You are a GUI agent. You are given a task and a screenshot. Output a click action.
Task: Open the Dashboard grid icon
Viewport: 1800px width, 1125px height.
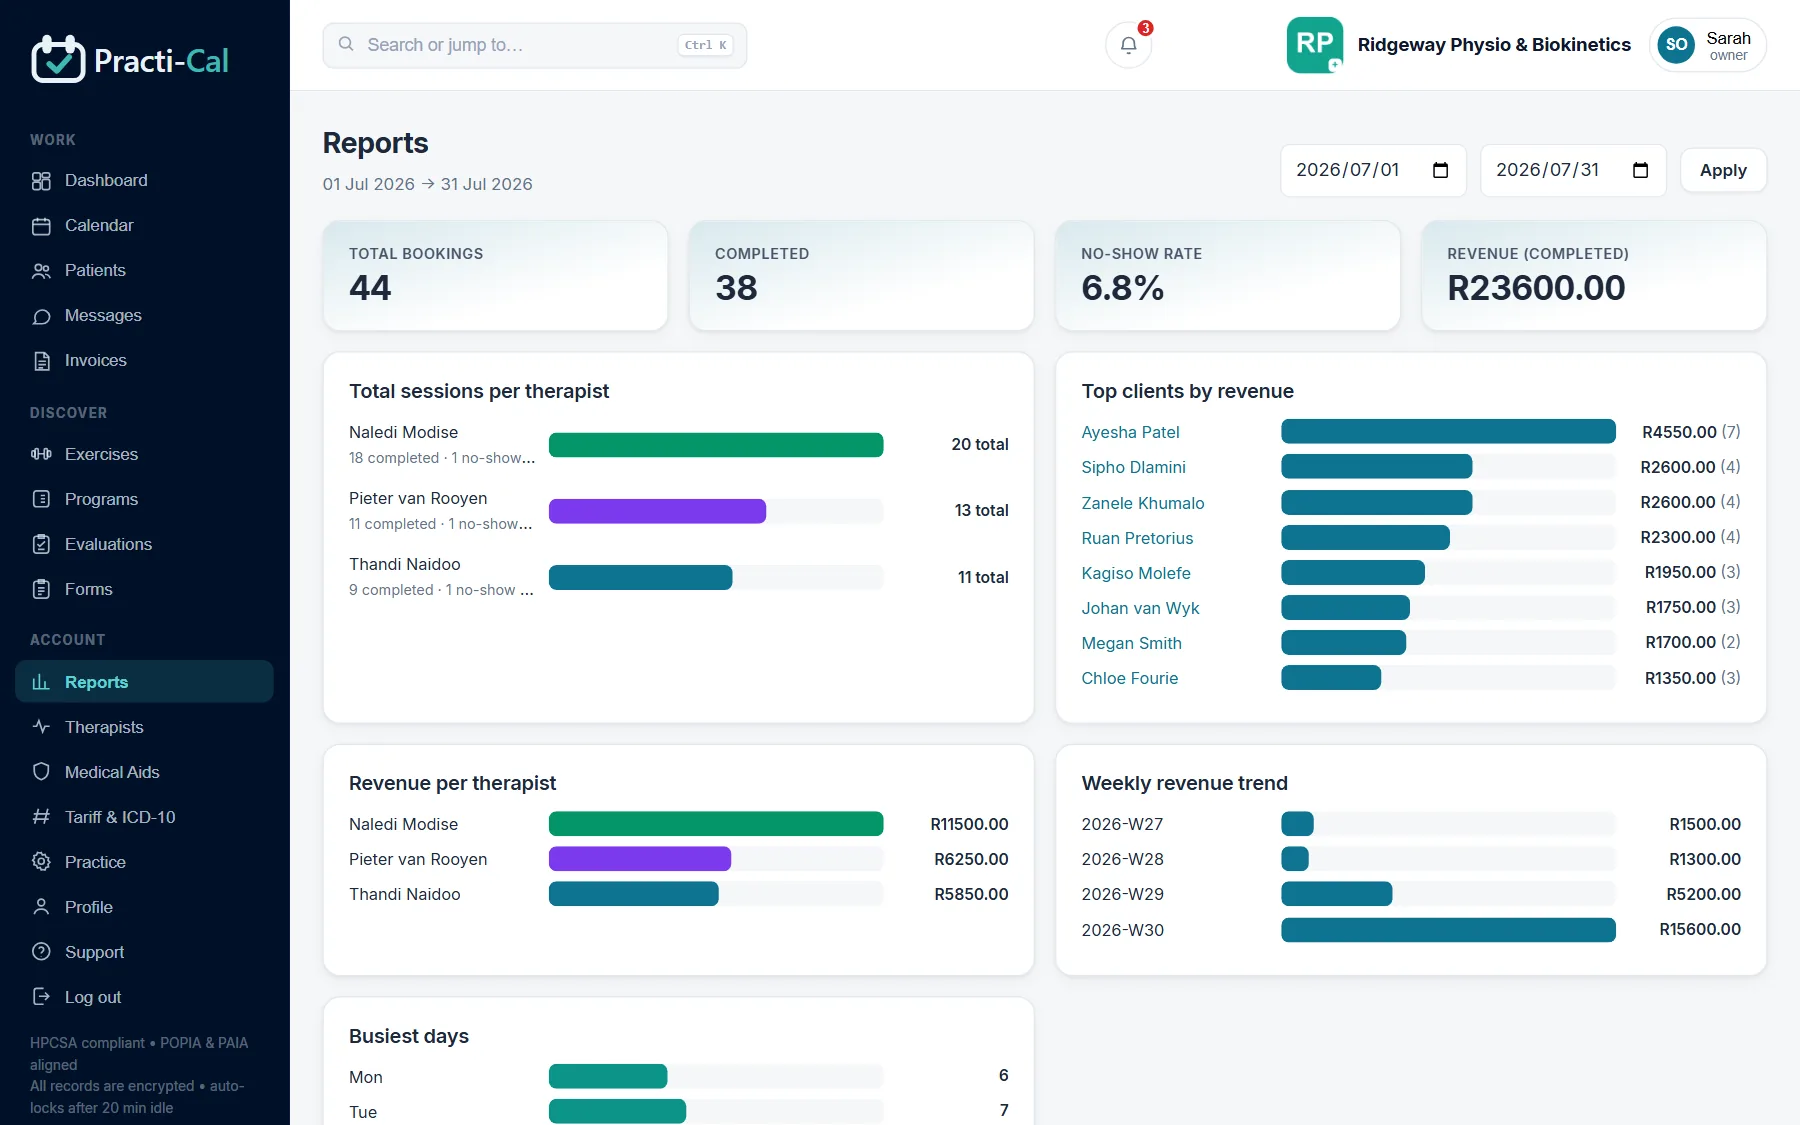(x=41, y=181)
